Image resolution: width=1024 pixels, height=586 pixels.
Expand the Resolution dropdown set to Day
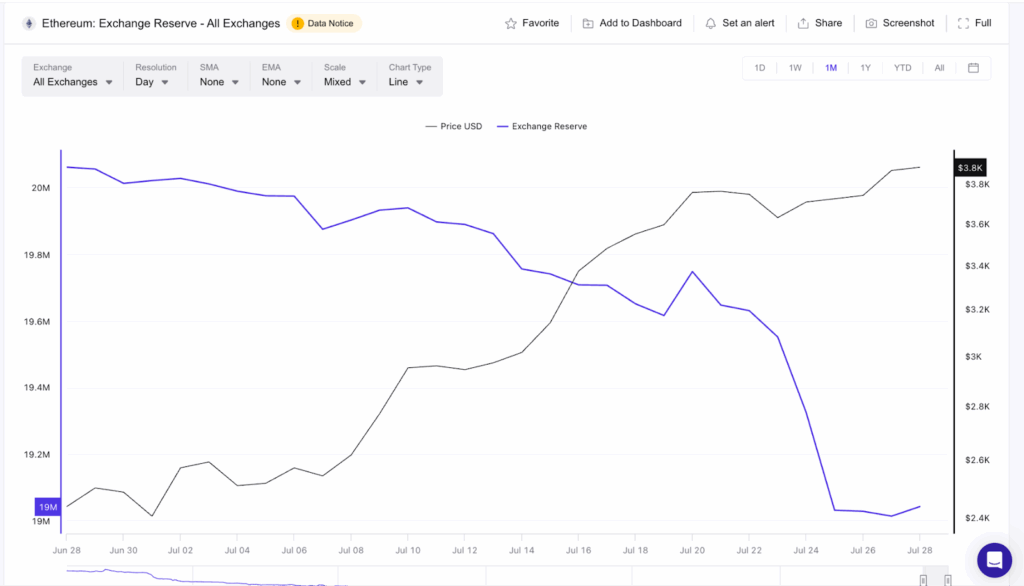point(154,76)
